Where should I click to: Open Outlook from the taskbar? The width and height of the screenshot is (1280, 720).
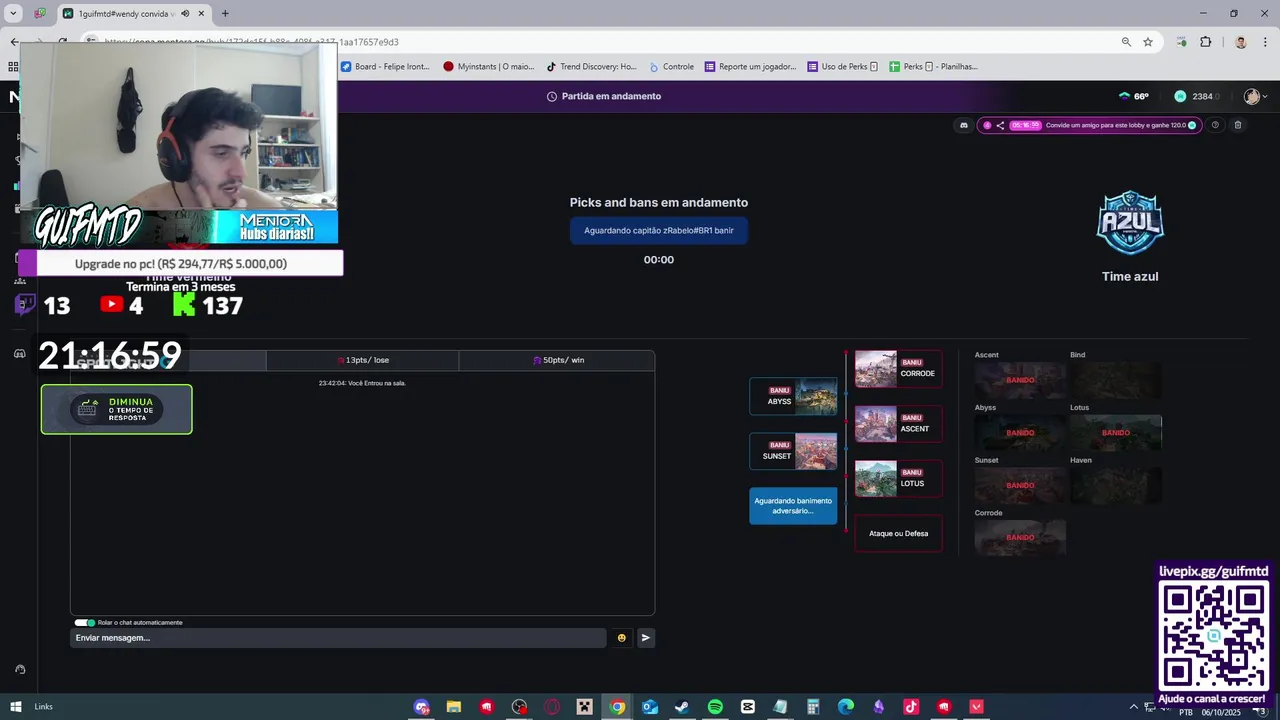click(650, 707)
